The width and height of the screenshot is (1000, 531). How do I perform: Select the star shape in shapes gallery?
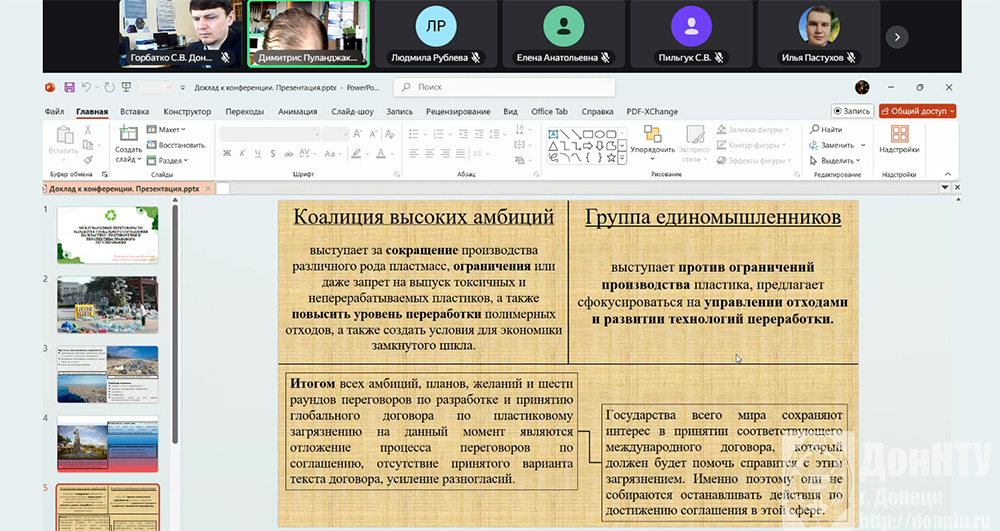point(611,157)
